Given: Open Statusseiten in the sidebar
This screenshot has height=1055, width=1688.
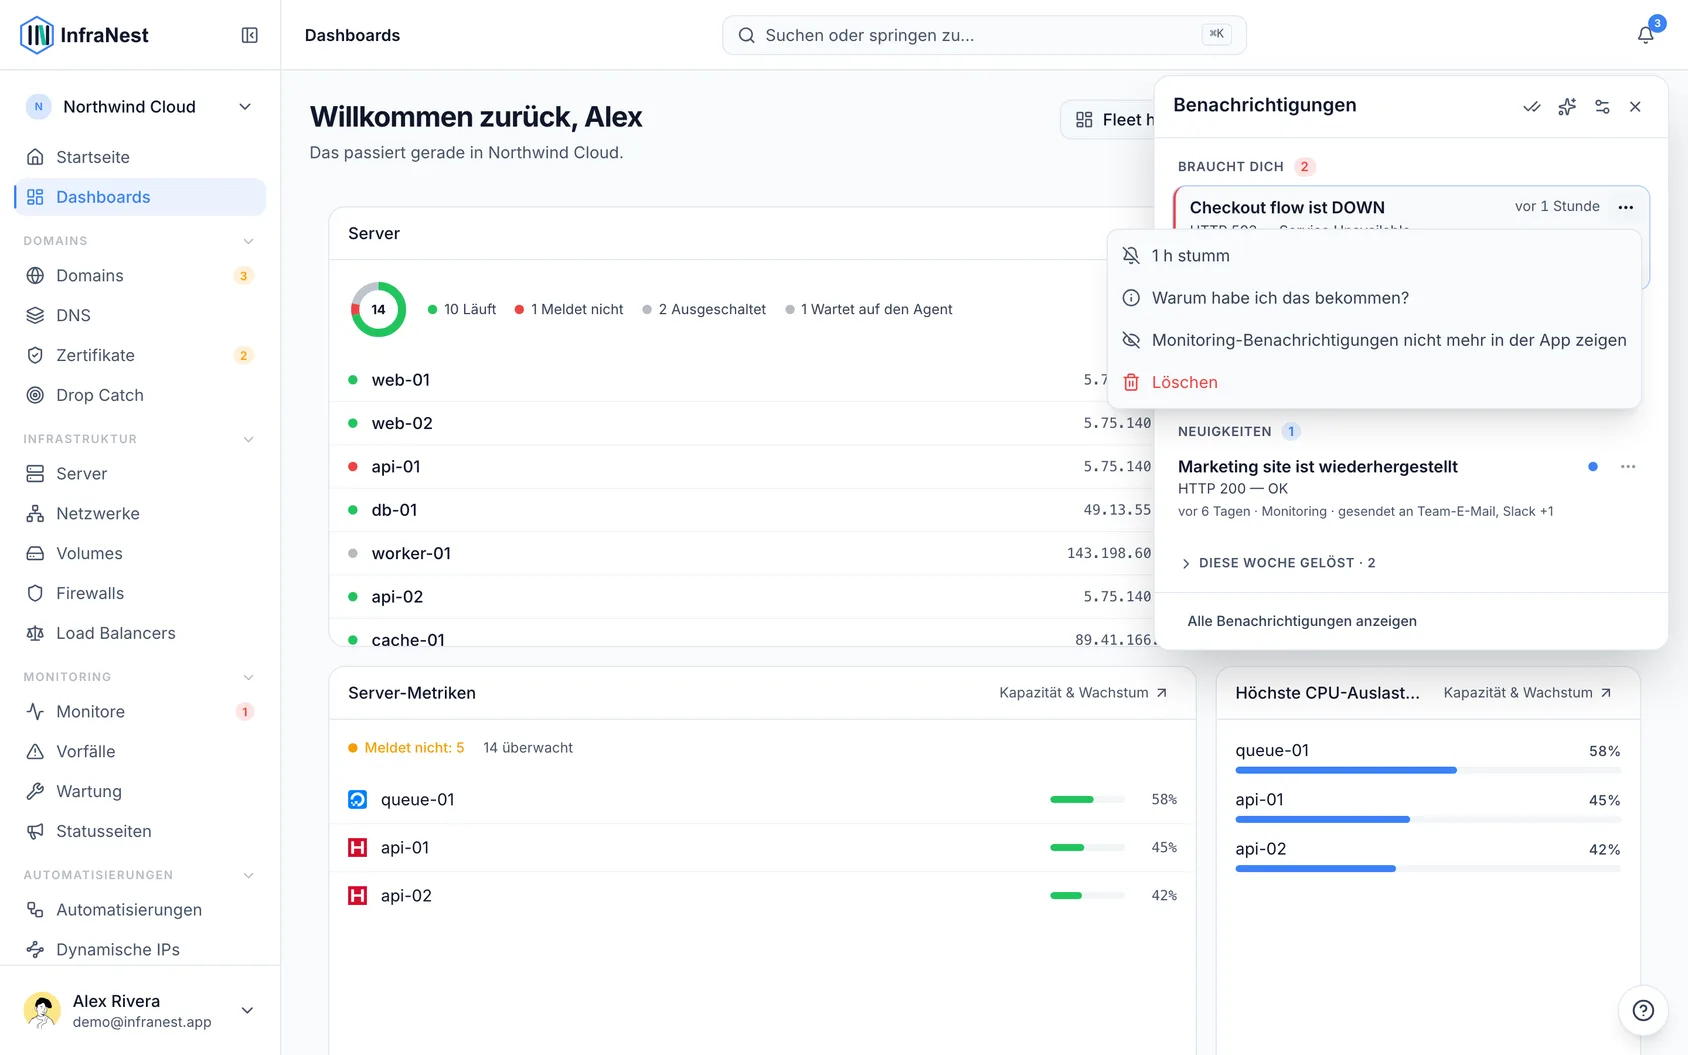Looking at the screenshot, I should 140,831.
